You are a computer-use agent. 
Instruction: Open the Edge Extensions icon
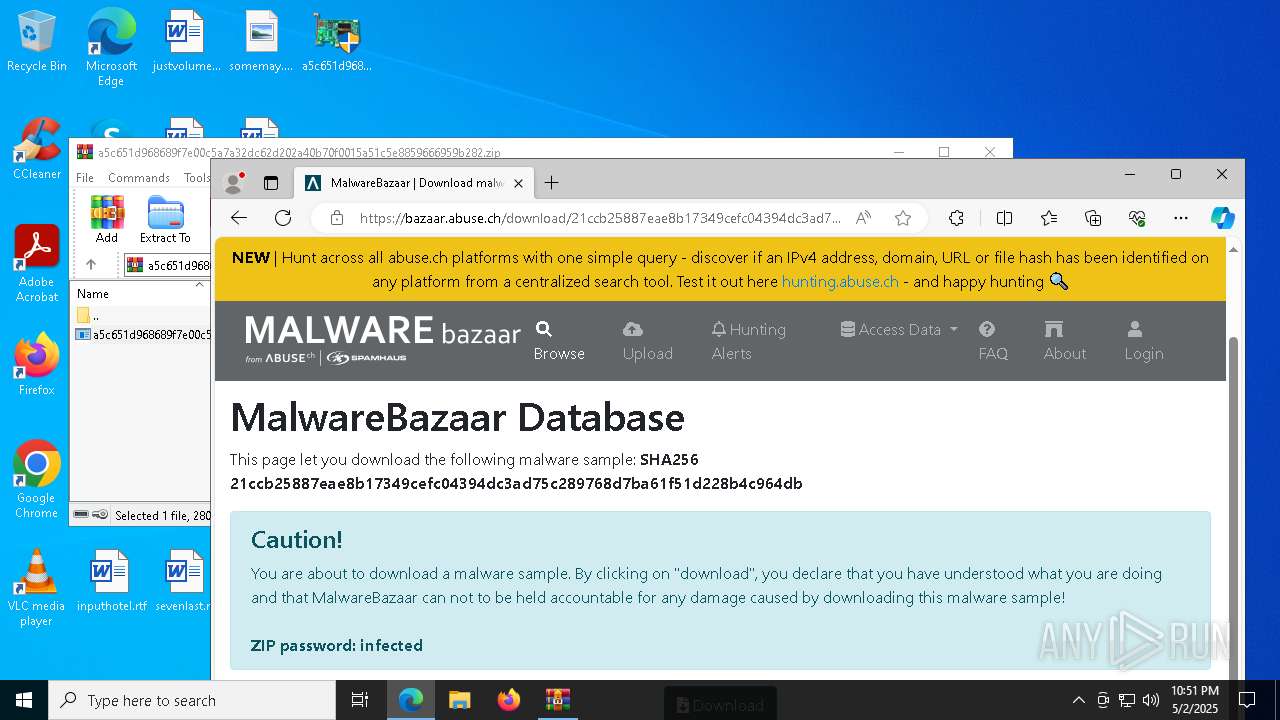coord(957,218)
